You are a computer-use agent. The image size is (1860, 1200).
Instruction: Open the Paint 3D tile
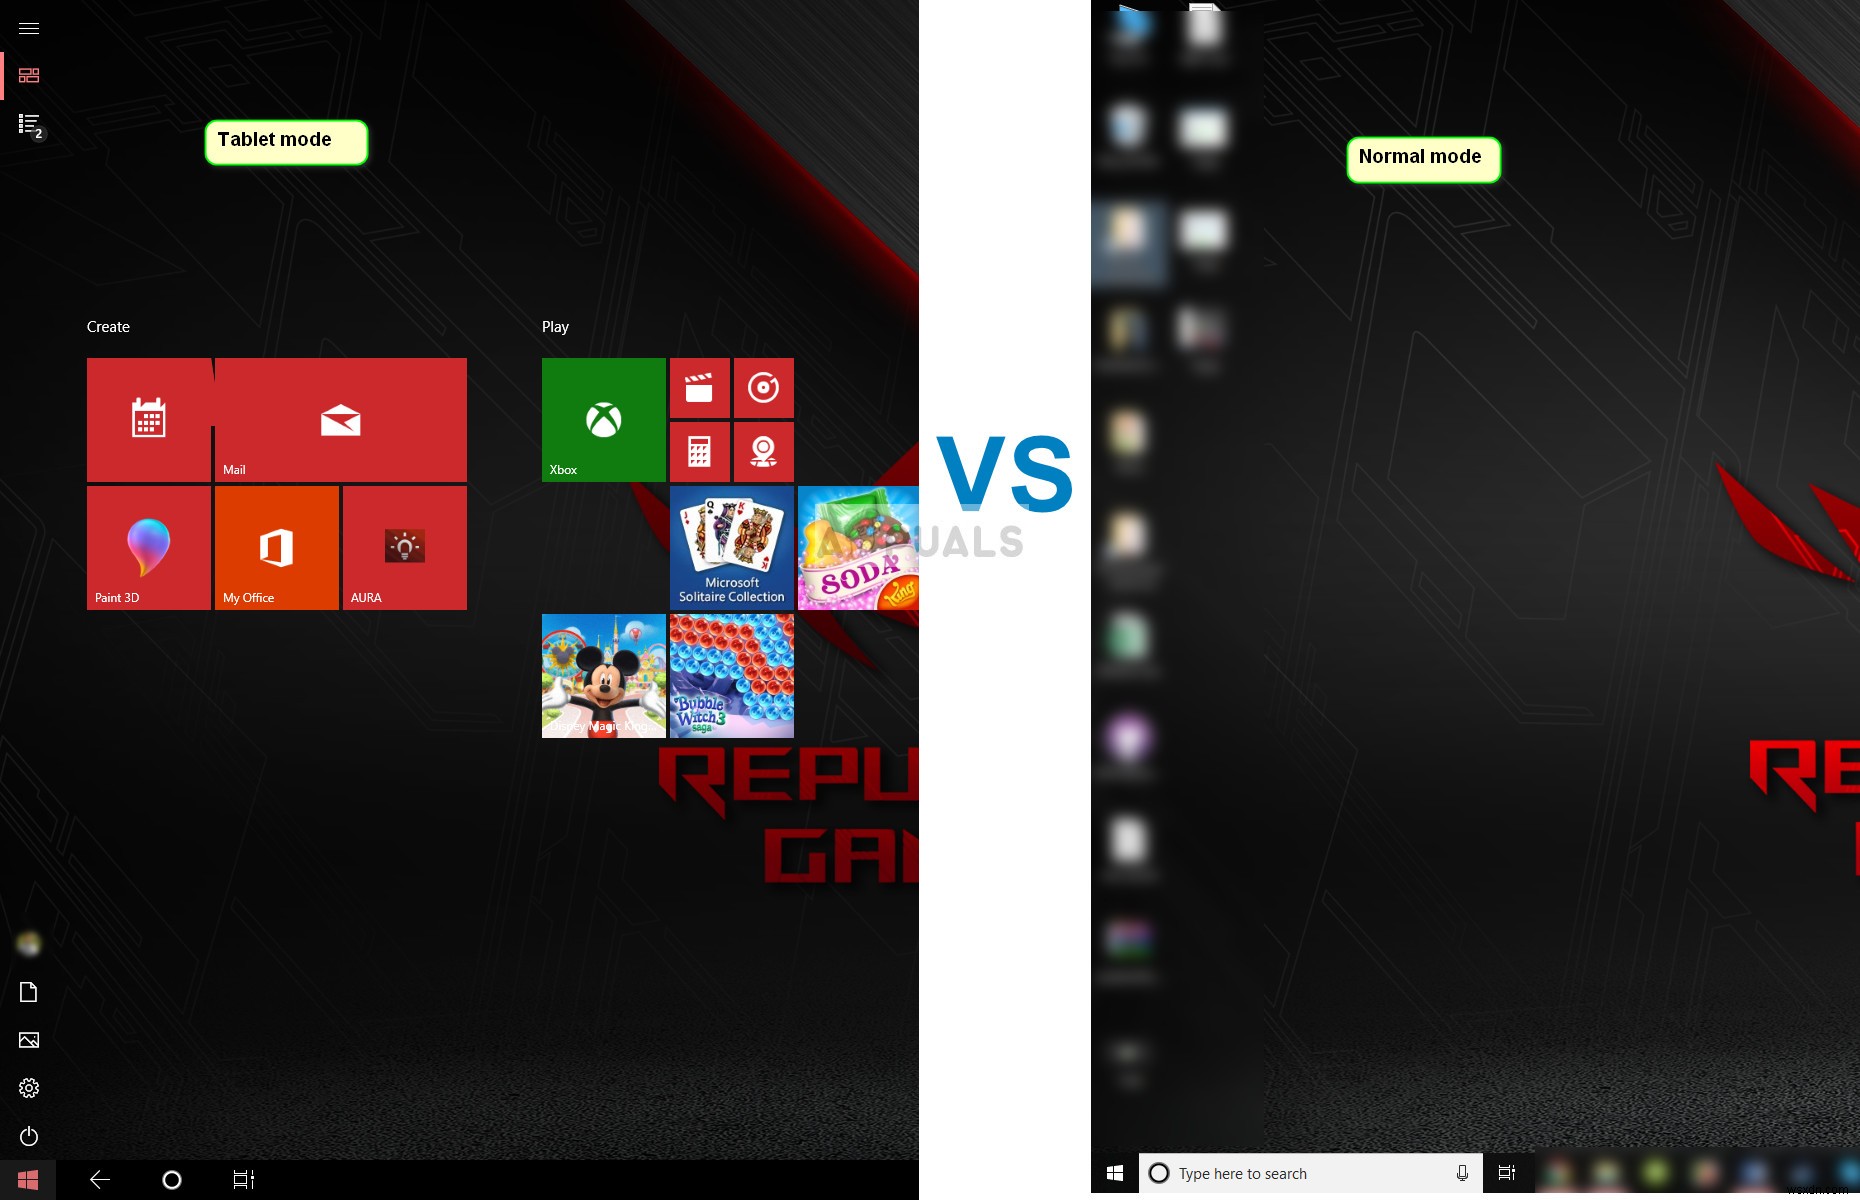coord(148,547)
